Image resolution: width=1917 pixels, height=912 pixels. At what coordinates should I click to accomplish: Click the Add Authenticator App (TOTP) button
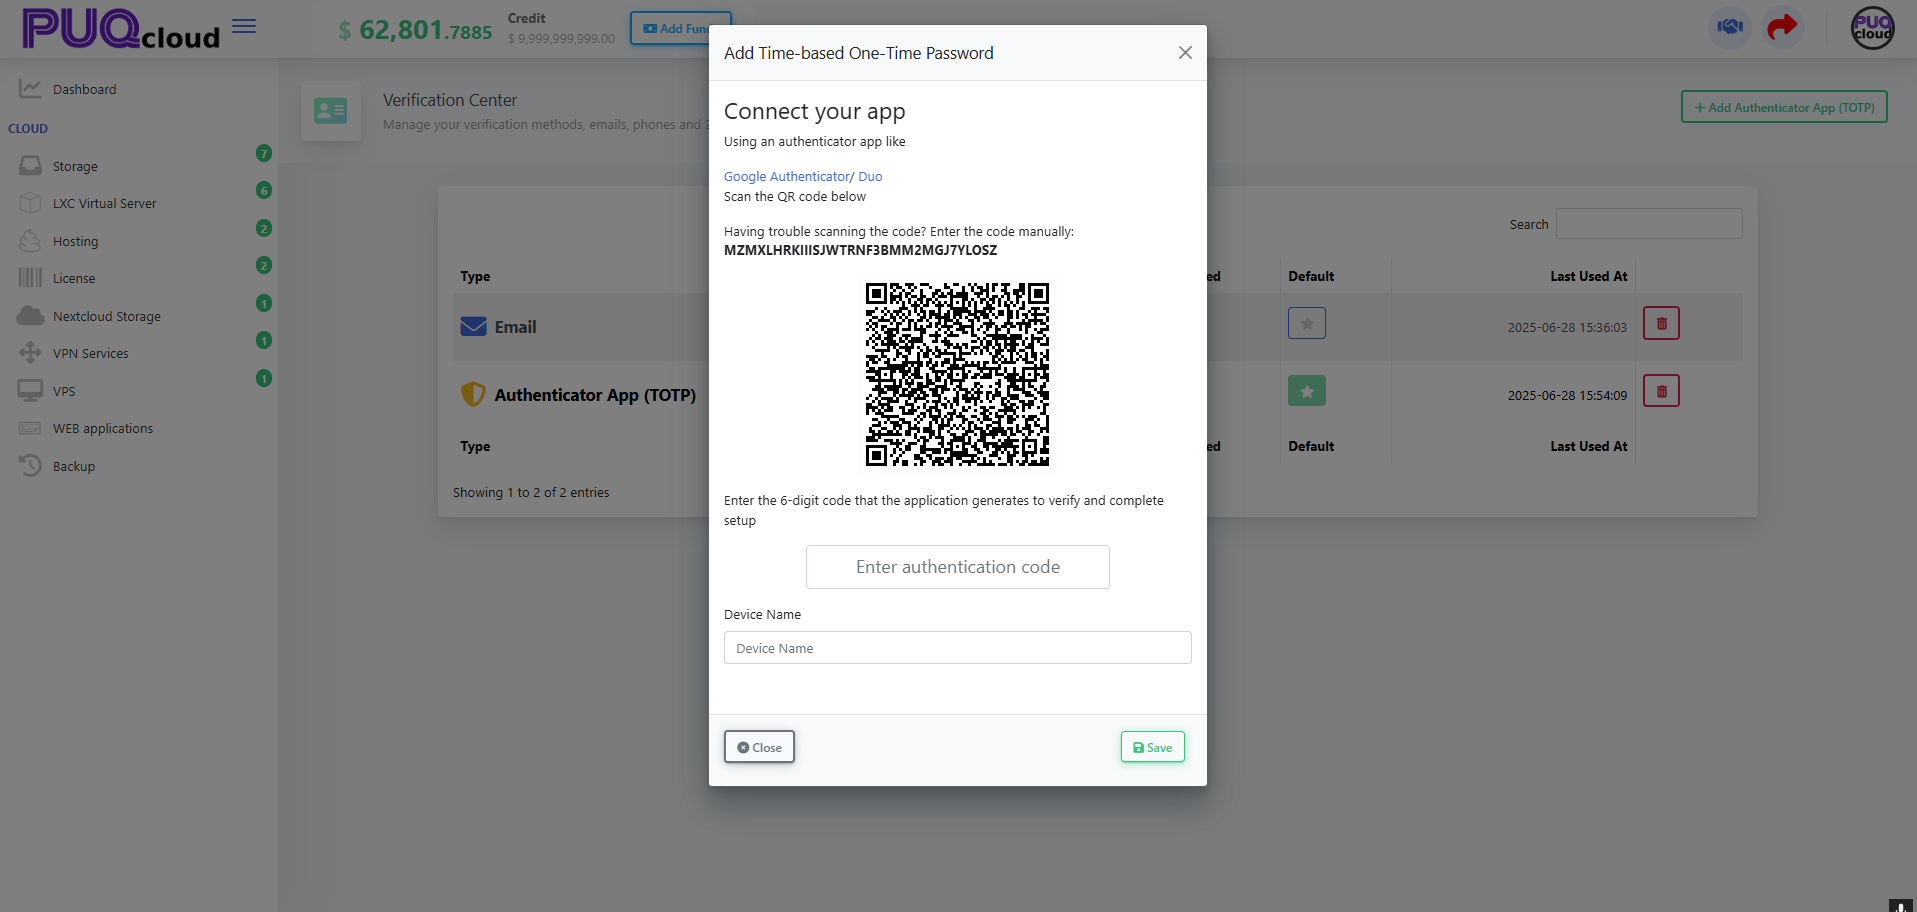(x=1784, y=107)
